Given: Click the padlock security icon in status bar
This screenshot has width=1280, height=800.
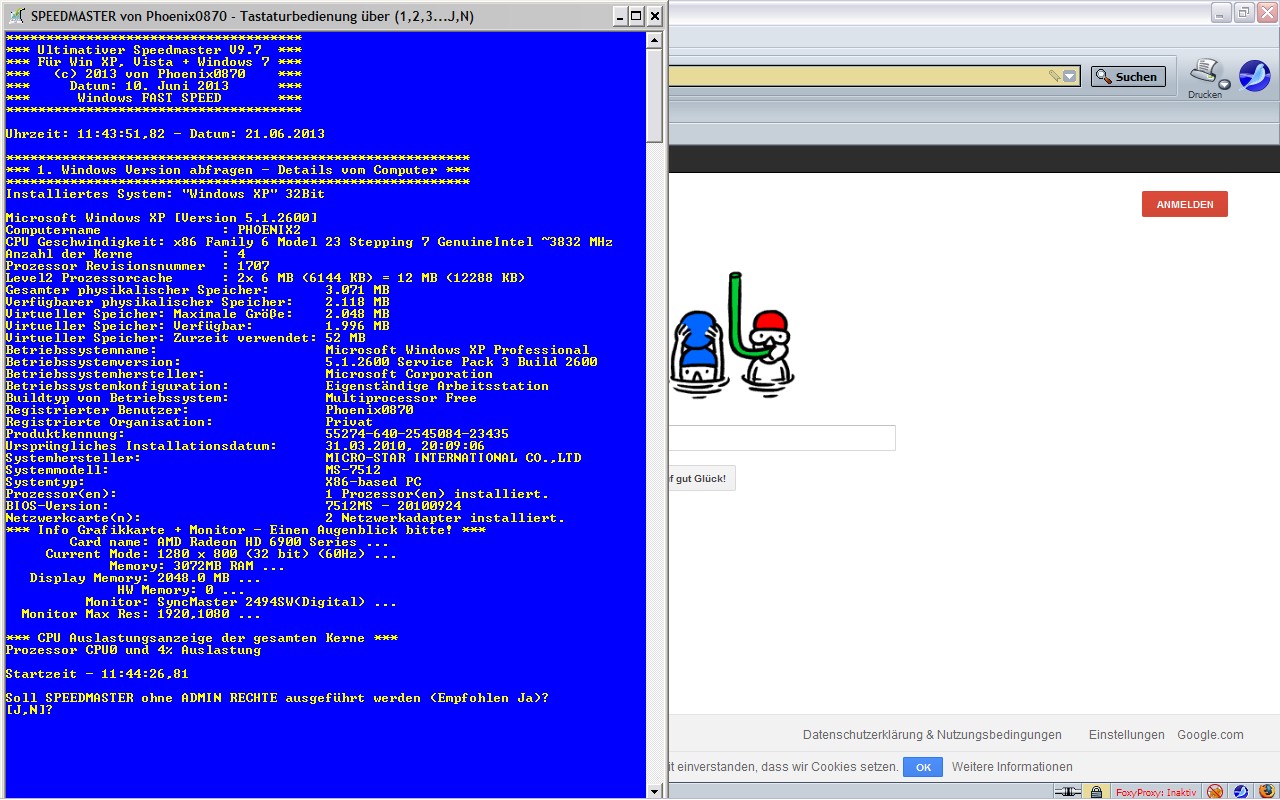Looking at the screenshot, I should (x=1097, y=791).
